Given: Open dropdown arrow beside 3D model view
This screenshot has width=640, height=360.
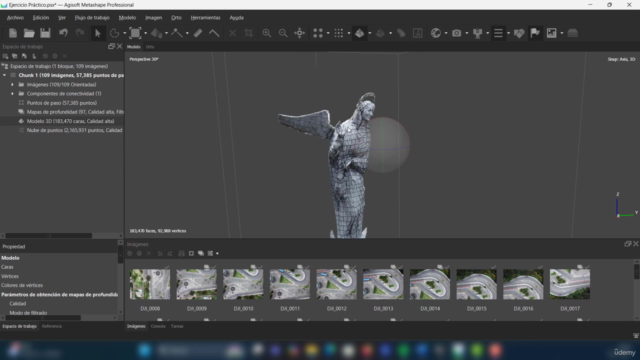Looking at the screenshot, I should pyautogui.click(x=369, y=33).
